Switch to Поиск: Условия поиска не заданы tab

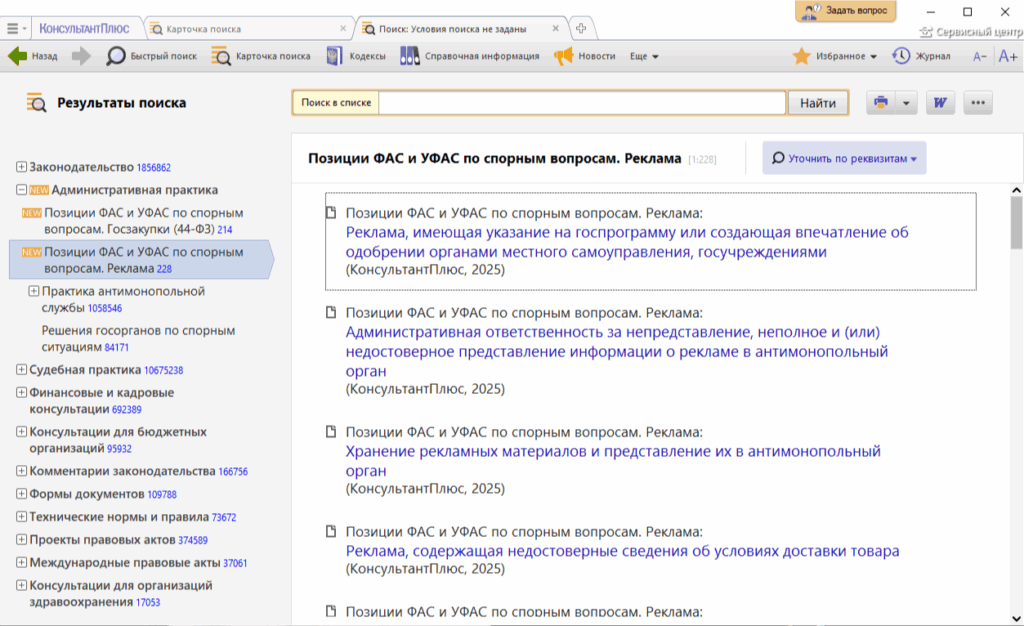point(461,29)
